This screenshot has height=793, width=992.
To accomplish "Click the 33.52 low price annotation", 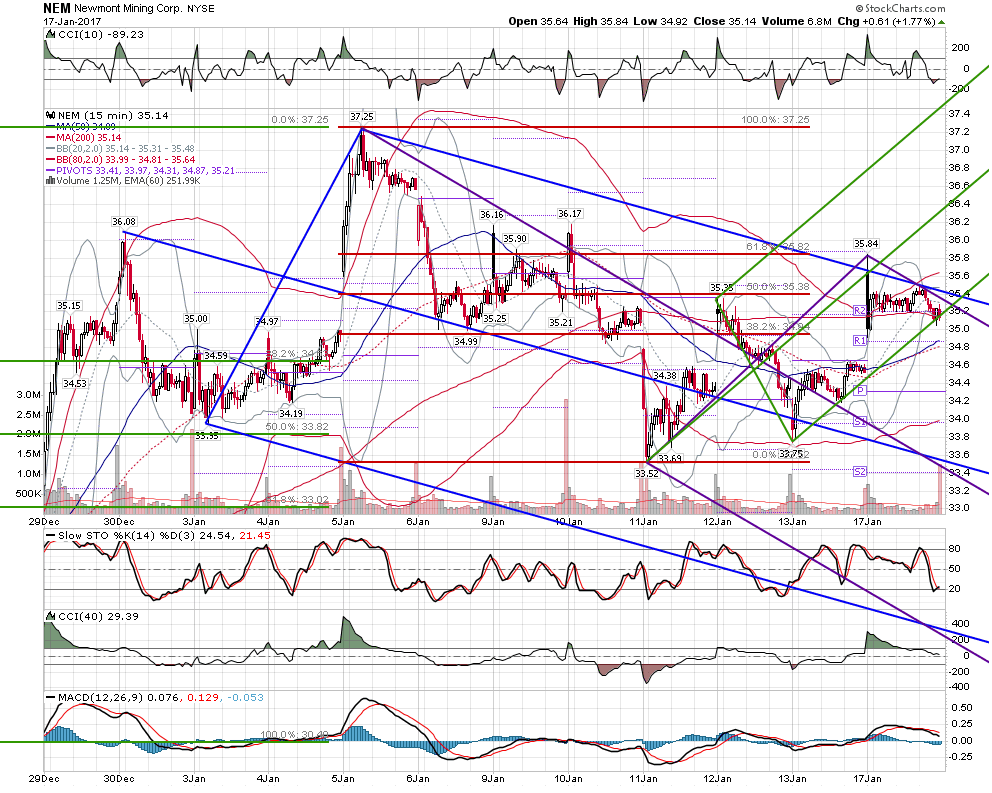I will coord(647,473).
